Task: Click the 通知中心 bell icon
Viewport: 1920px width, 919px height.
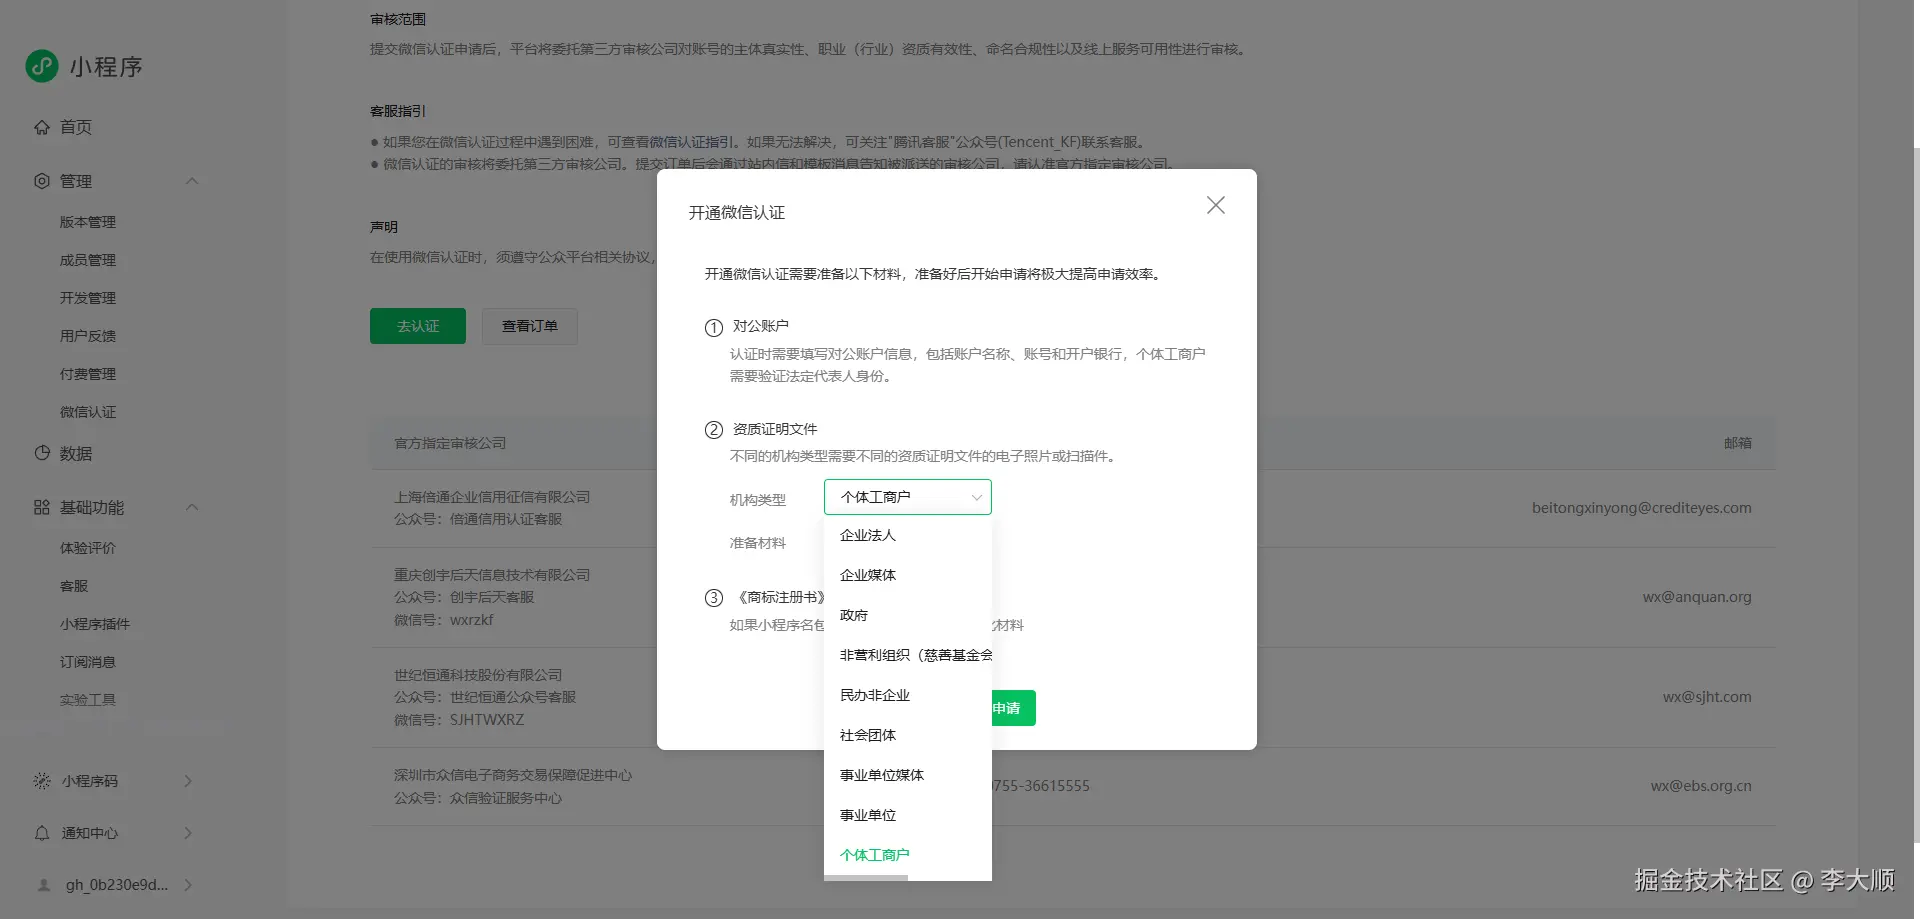Action: [42, 833]
